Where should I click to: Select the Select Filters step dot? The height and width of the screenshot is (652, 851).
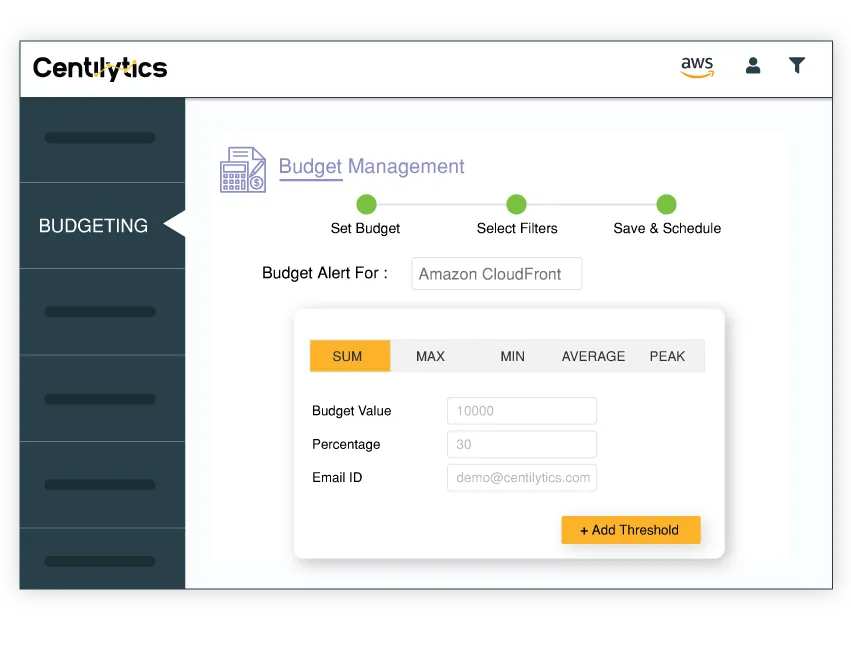[516, 204]
